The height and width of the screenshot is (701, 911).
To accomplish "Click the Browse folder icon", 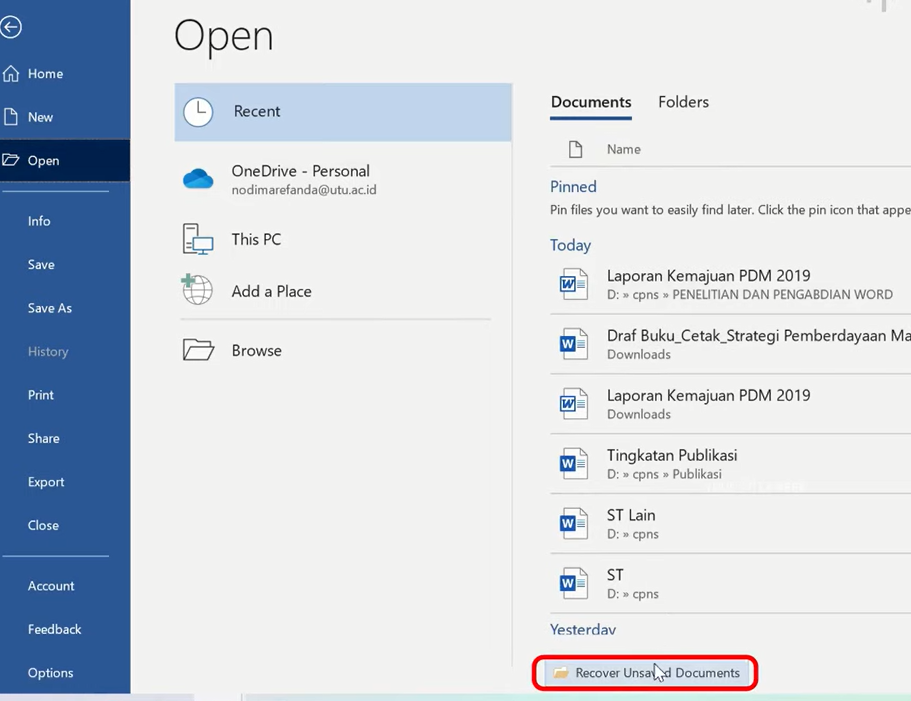I will click(x=198, y=350).
